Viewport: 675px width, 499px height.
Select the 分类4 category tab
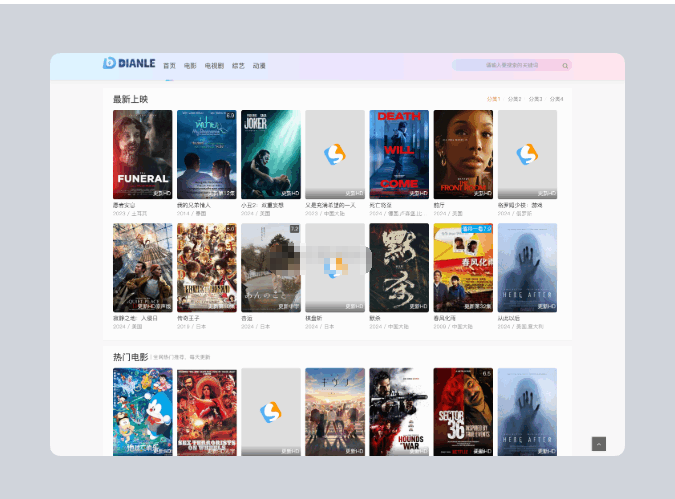[556, 99]
